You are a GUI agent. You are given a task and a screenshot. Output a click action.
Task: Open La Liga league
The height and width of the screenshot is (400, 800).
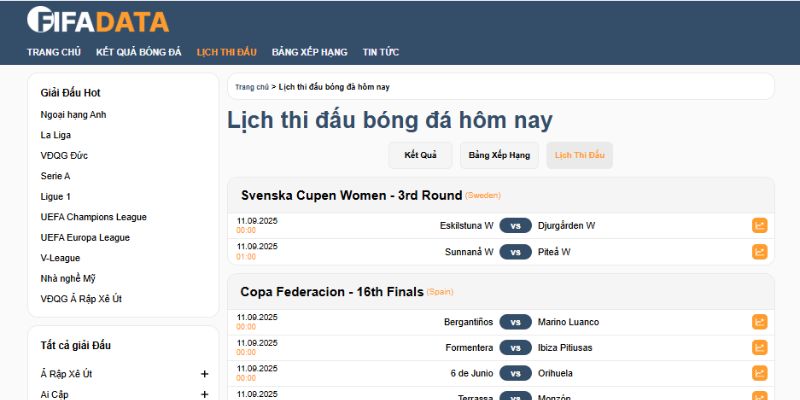click(56, 135)
